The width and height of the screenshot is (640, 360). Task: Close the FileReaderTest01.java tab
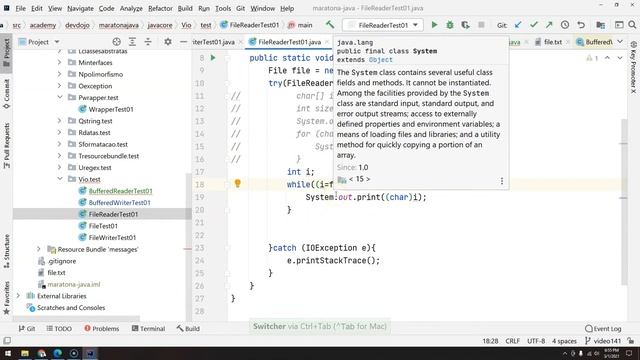point(327,42)
